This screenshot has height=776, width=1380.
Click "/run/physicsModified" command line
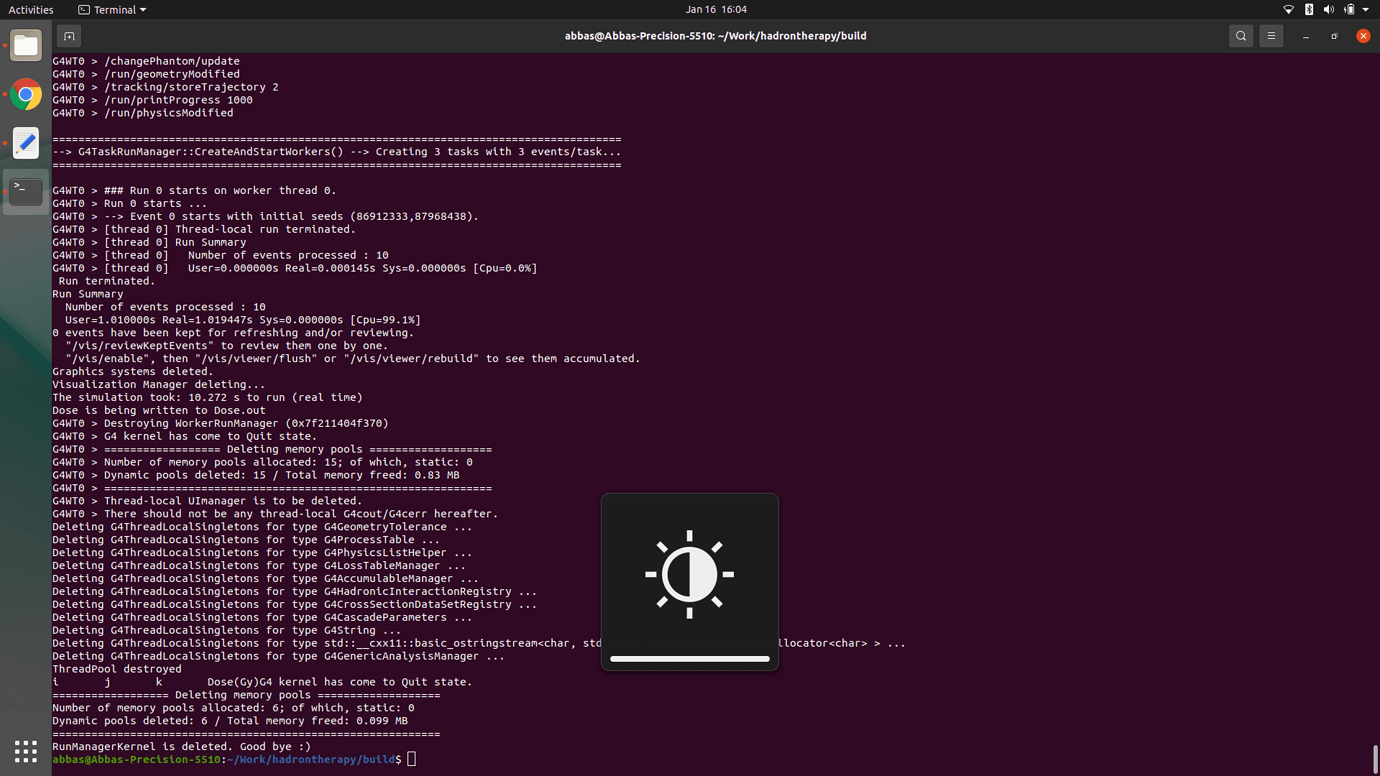click(142, 113)
